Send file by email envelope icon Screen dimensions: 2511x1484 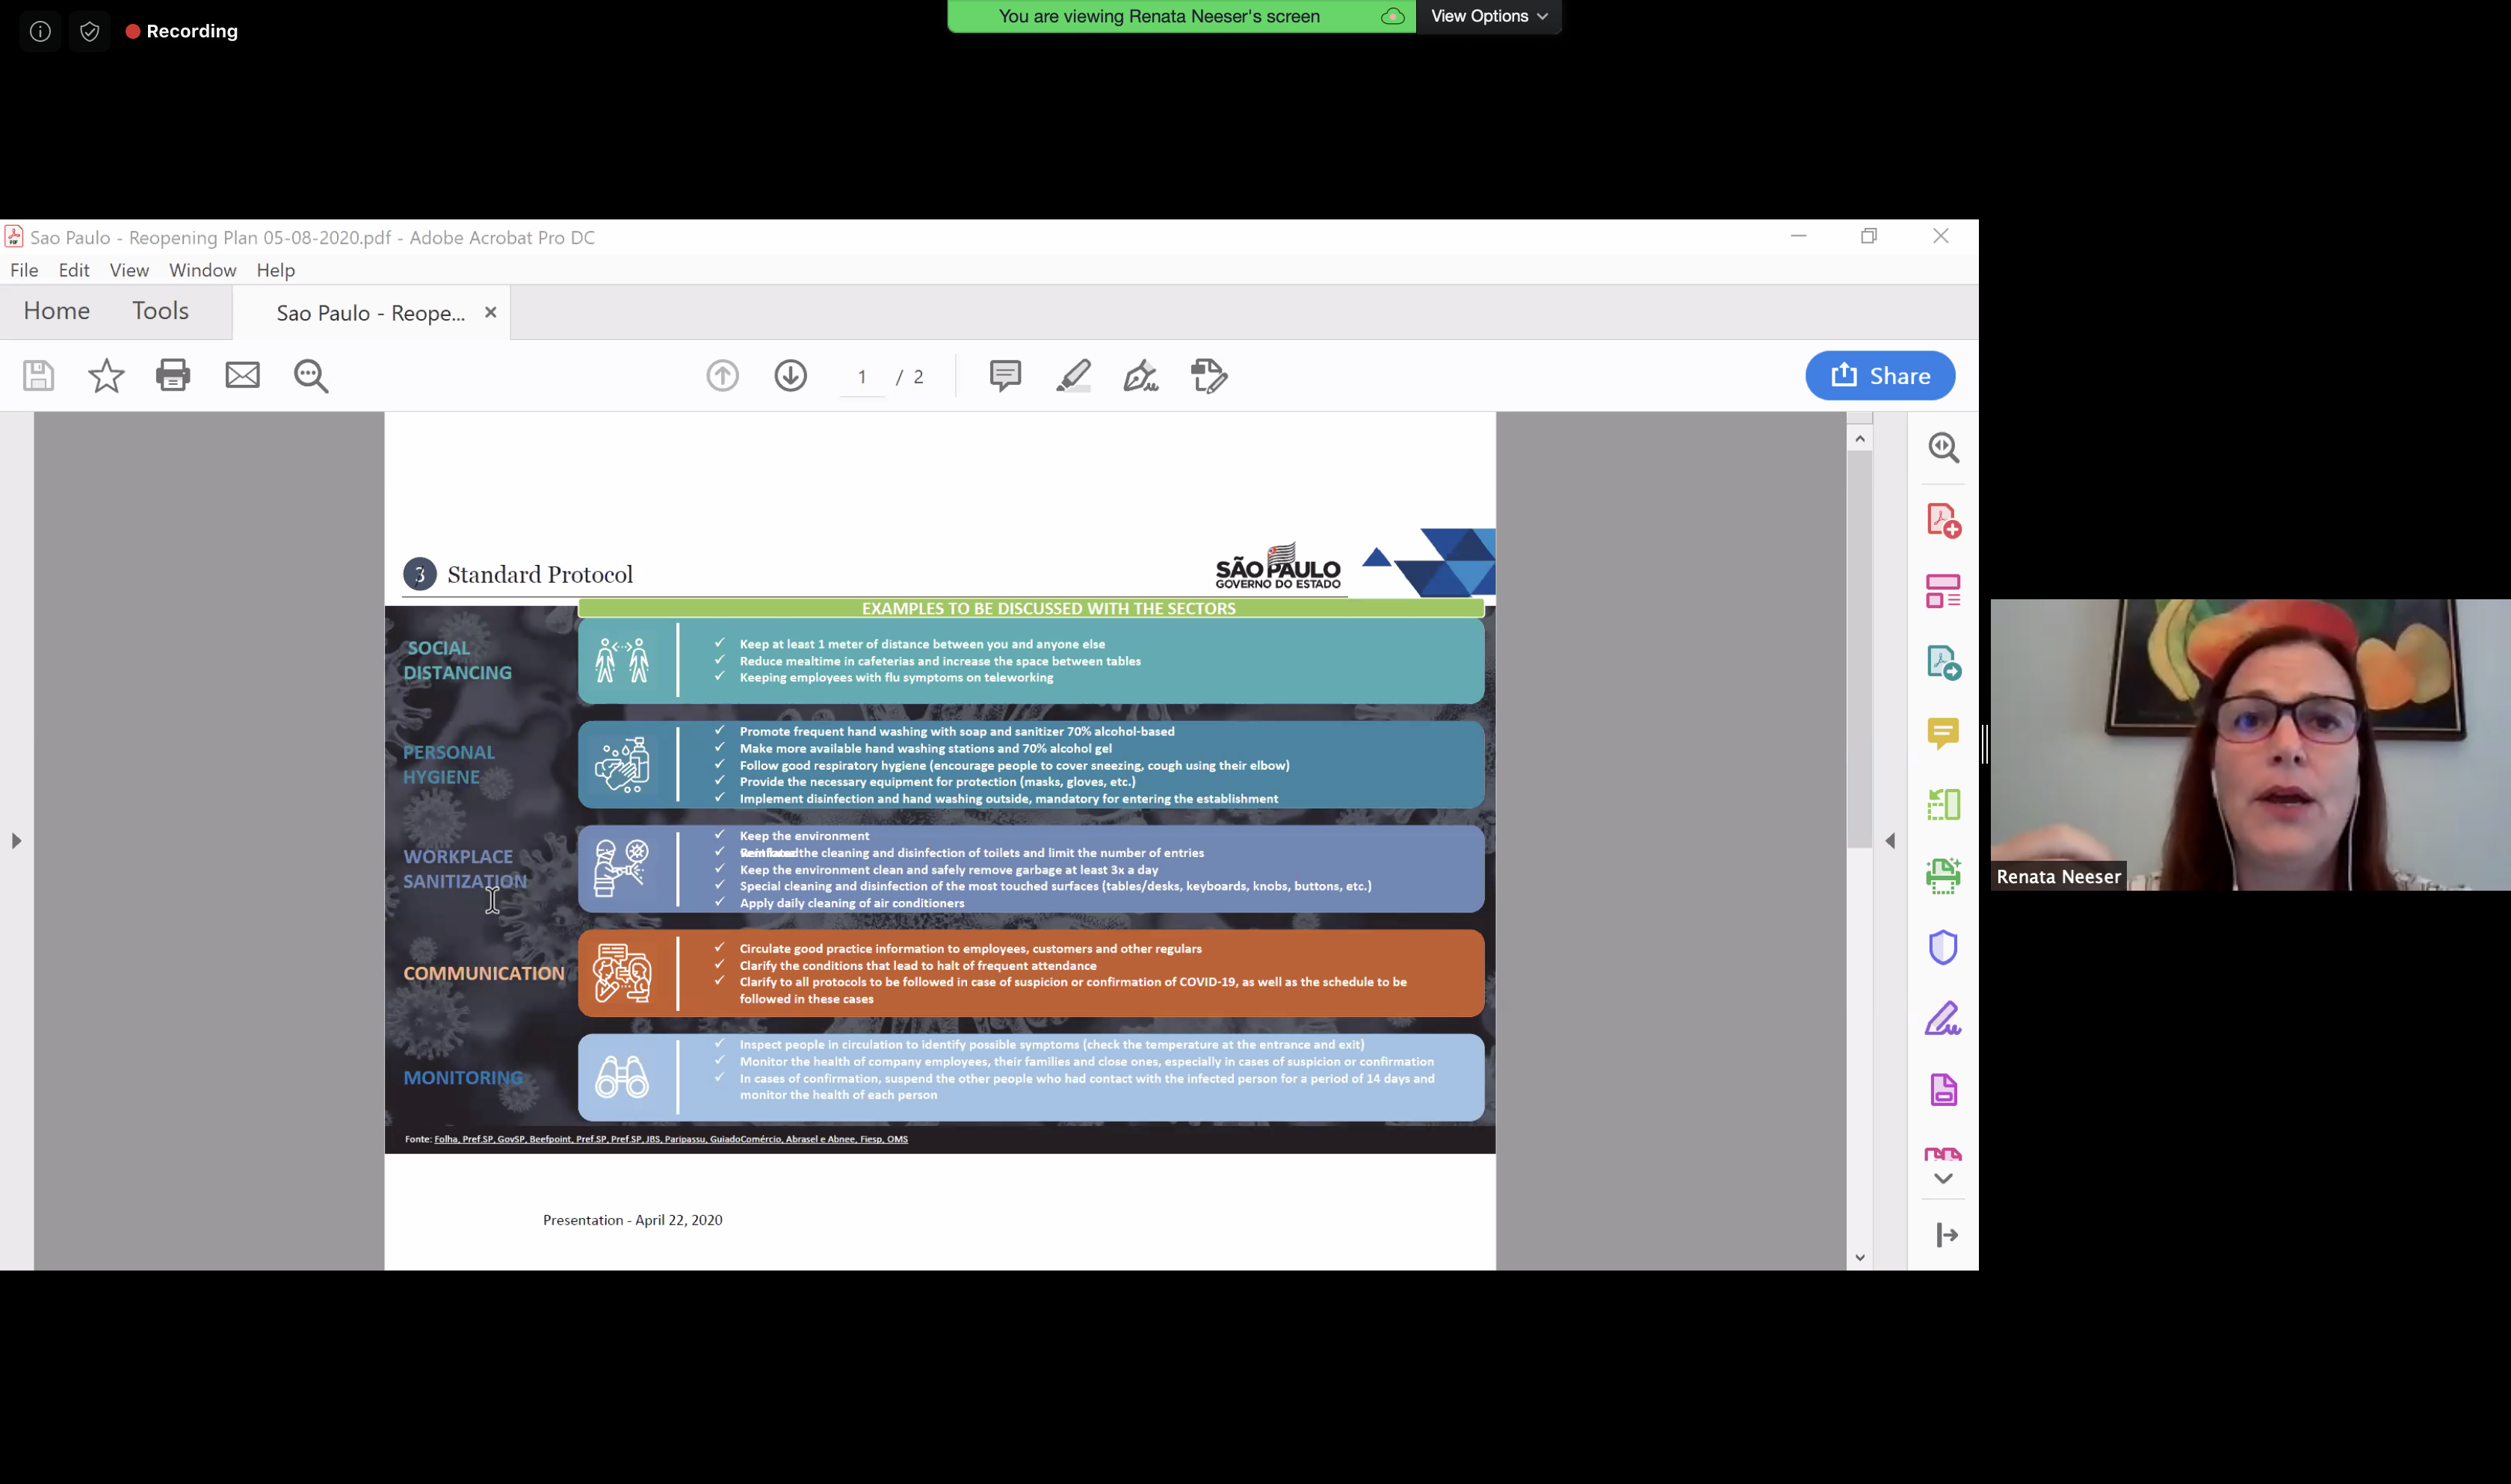pyautogui.click(x=242, y=375)
